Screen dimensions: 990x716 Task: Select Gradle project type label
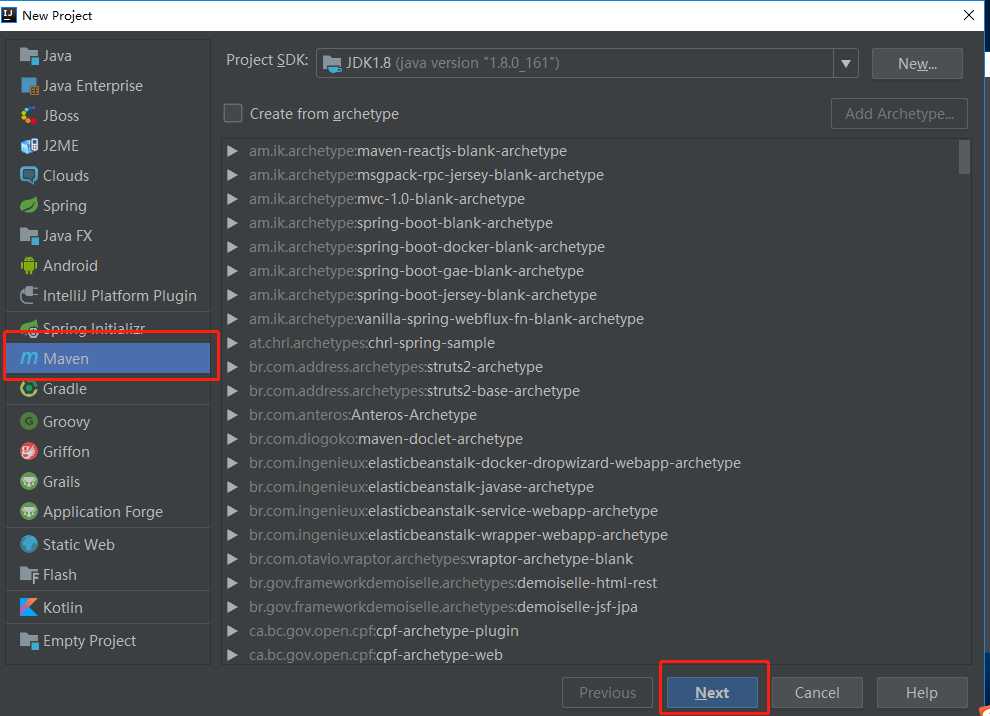(x=65, y=389)
